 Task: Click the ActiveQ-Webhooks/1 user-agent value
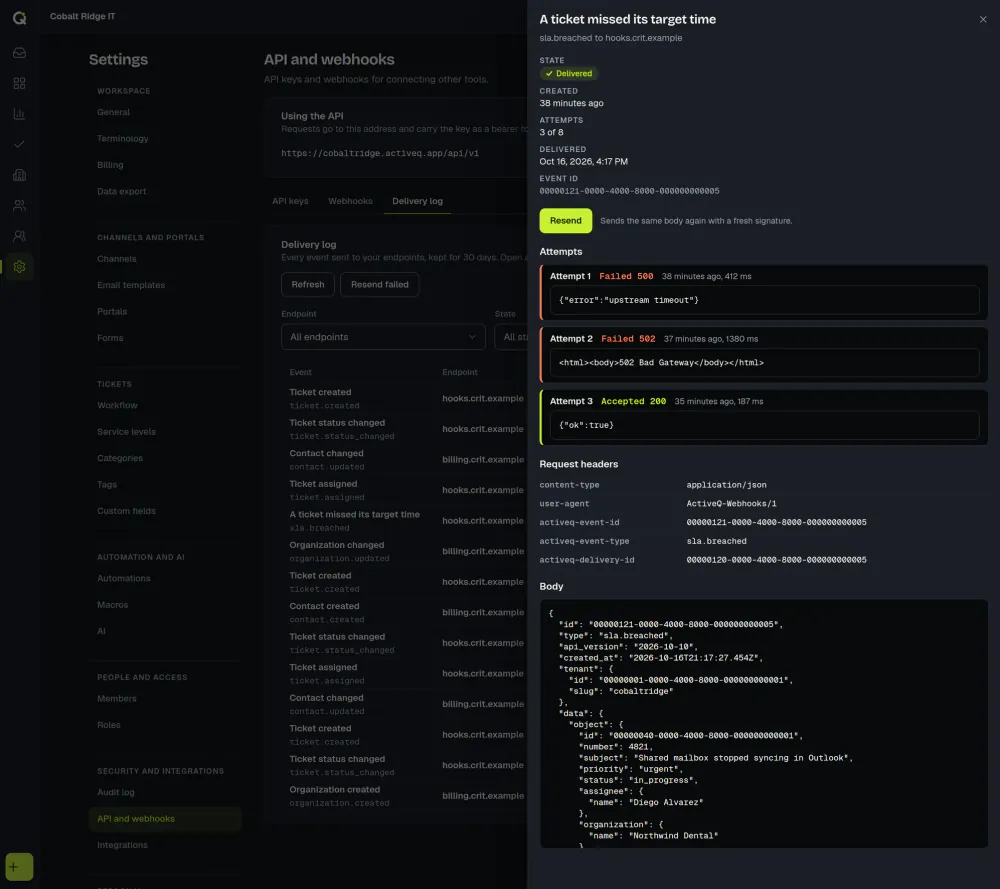pos(732,504)
